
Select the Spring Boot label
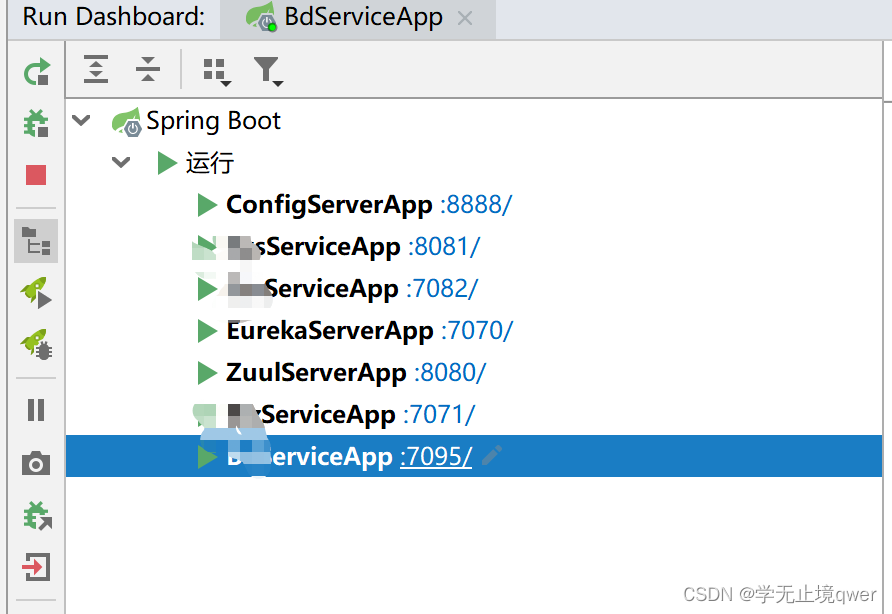click(x=213, y=121)
